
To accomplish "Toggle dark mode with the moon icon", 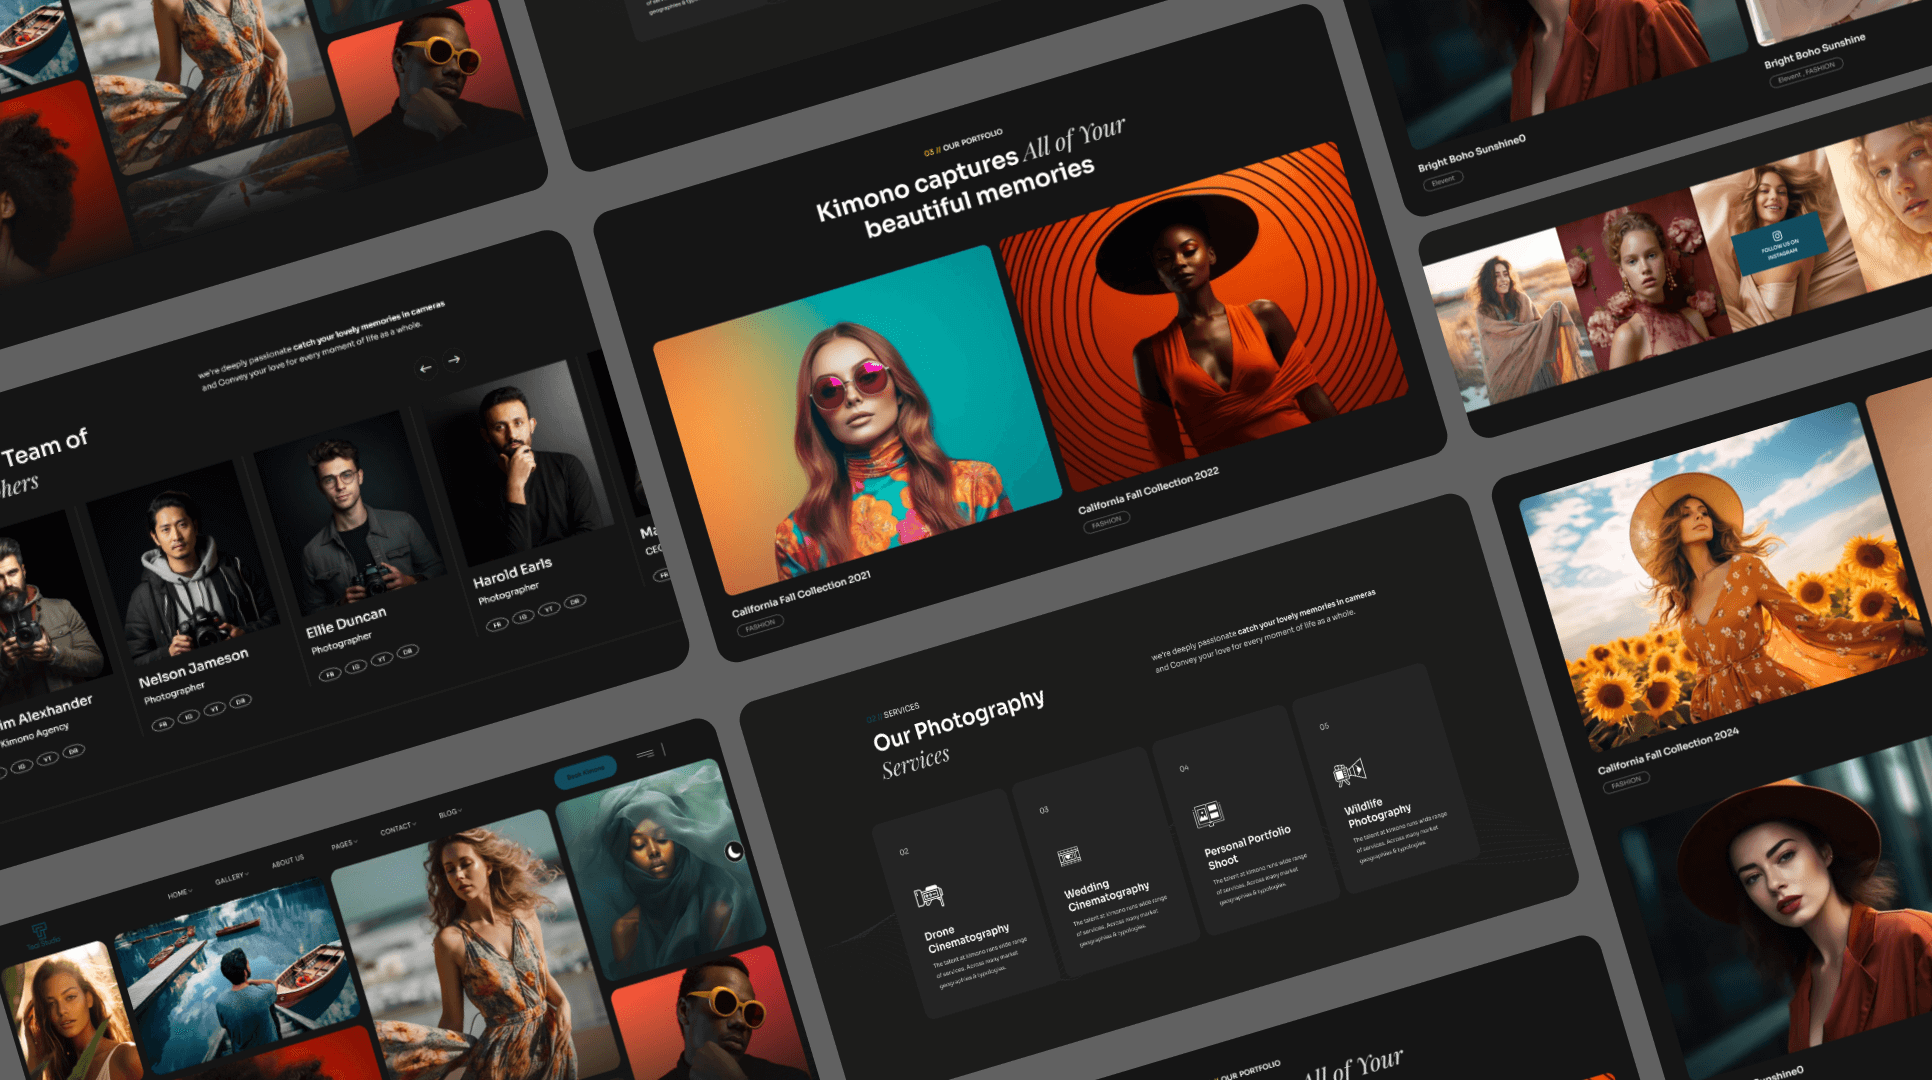I will 734,851.
